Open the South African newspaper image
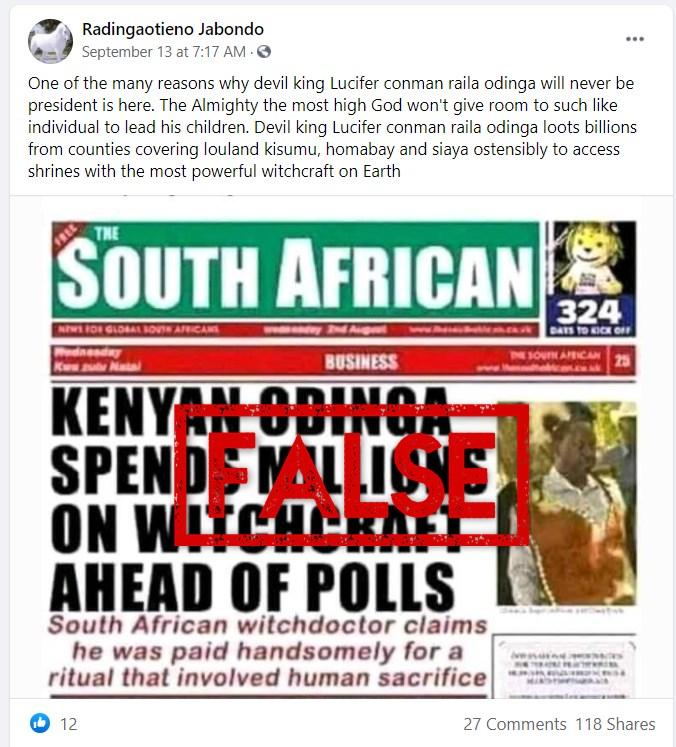 (x=342, y=447)
